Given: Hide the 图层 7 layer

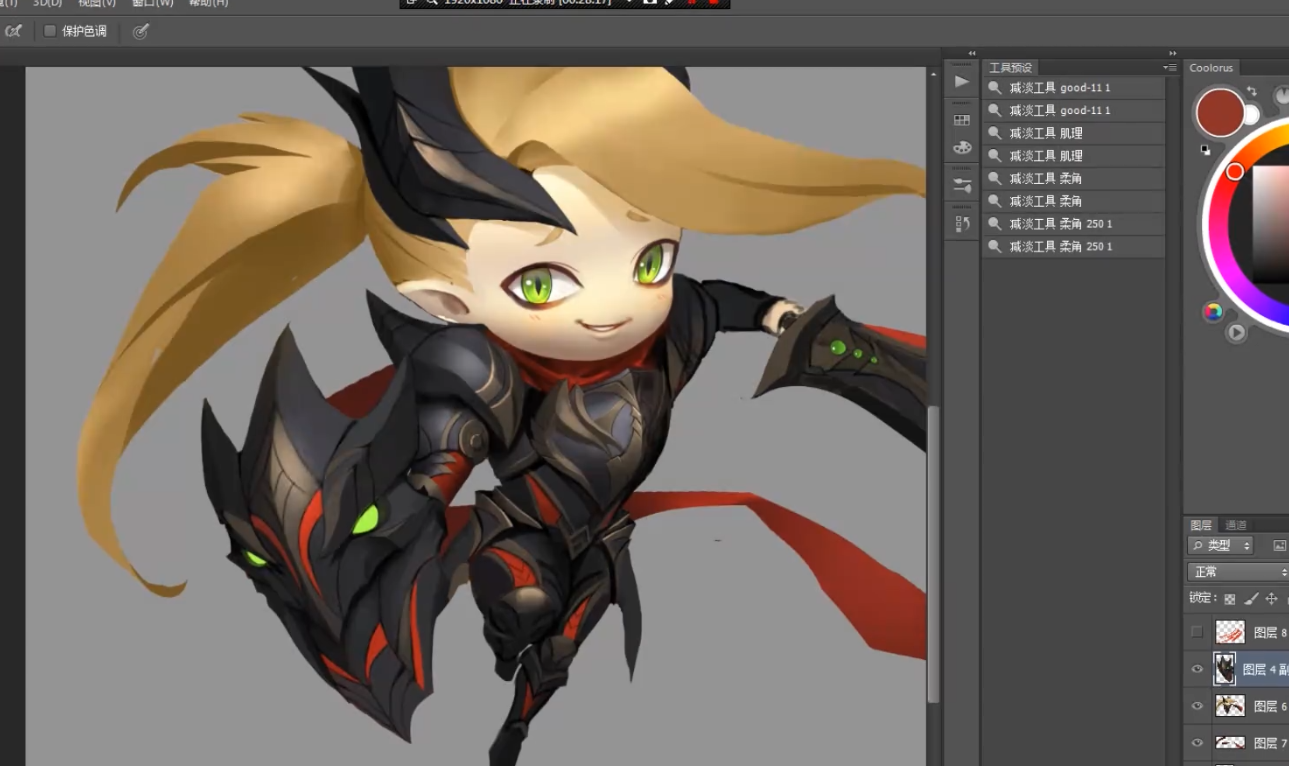Looking at the screenshot, I should (x=1197, y=743).
